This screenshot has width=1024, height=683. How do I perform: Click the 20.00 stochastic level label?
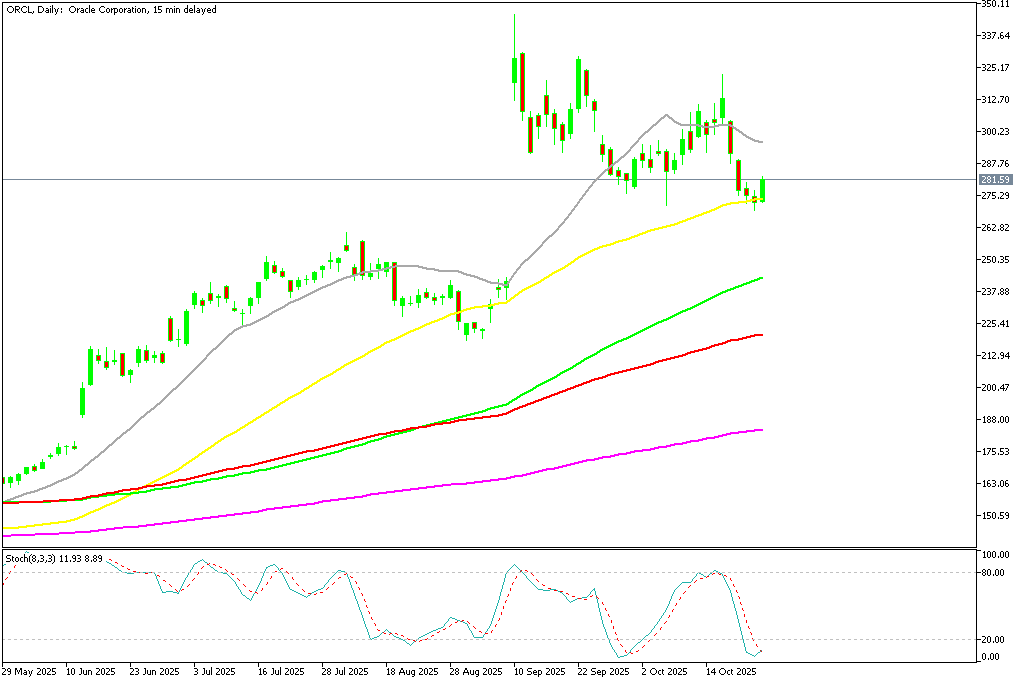(x=995, y=640)
